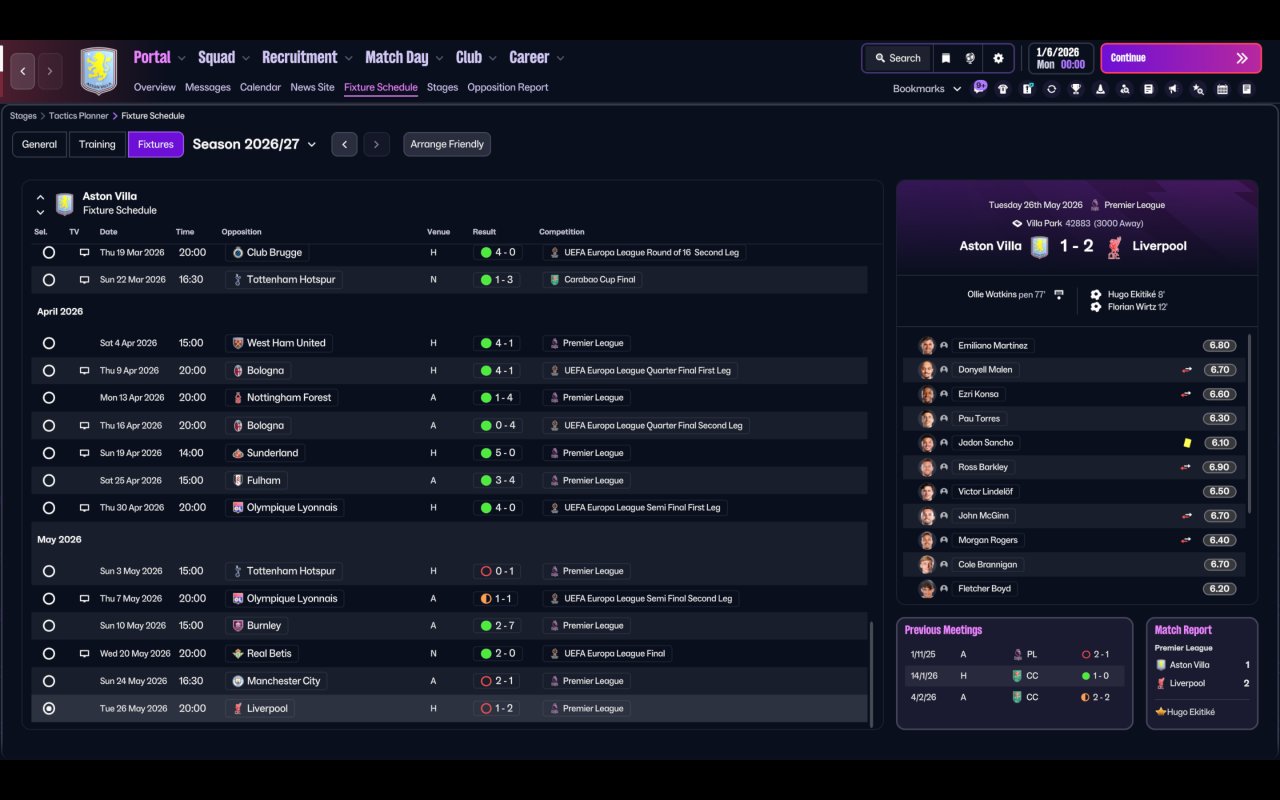The image size is (1280, 800).
Task: Open the 9+ notifications speech bubble
Action: 980,87
